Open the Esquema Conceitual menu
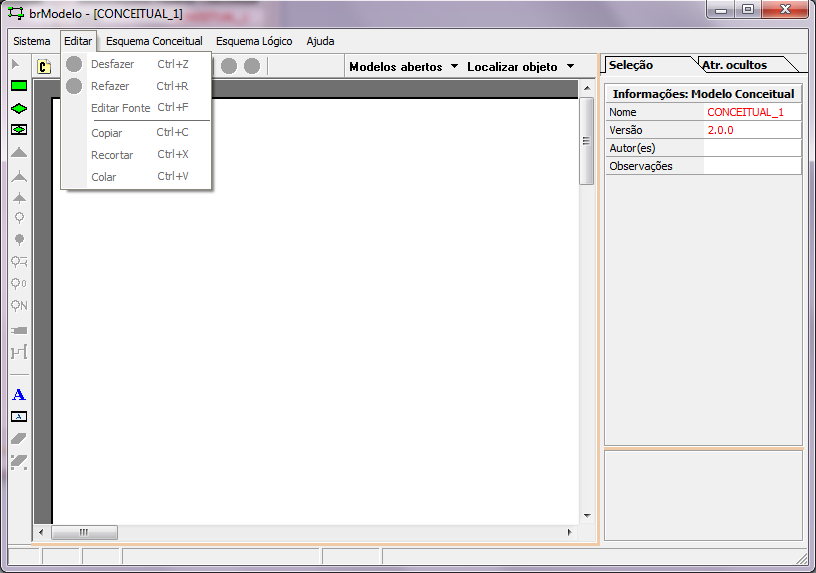Screen dimensions: 816x573 (154, 41)
